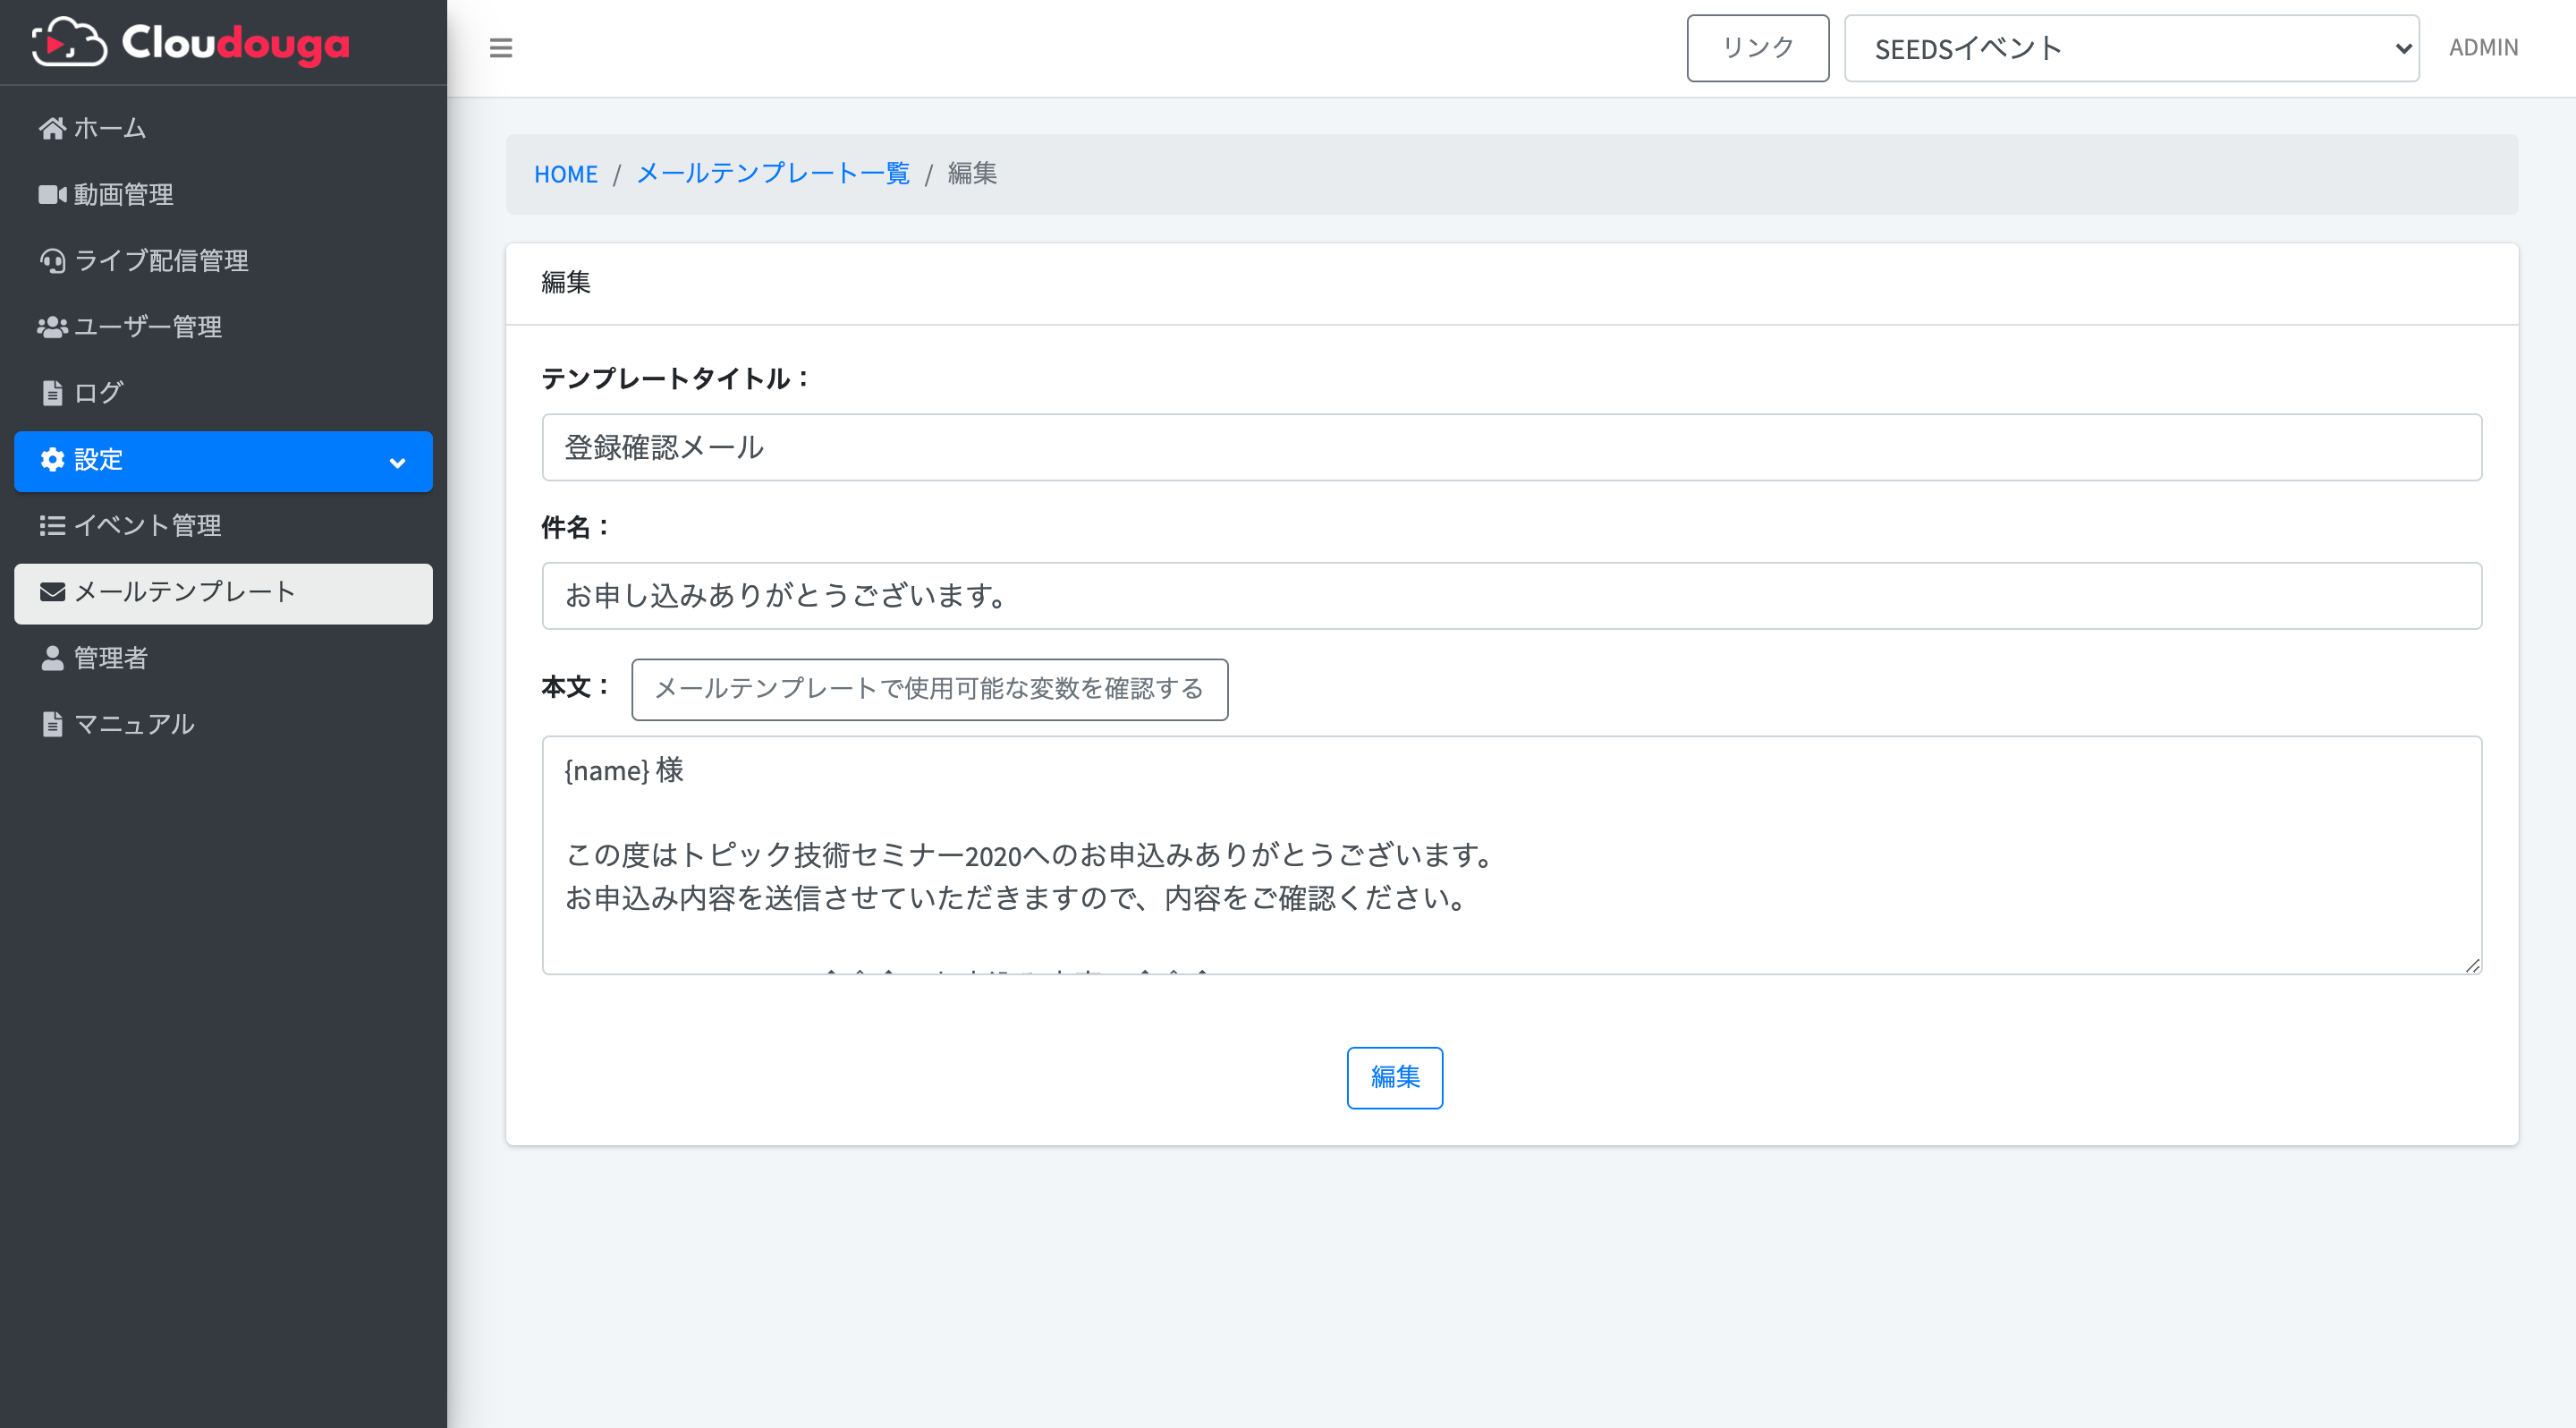Click the video camera icon for 動画管理
2576x1428 pixels.
(x=52, y=194)
